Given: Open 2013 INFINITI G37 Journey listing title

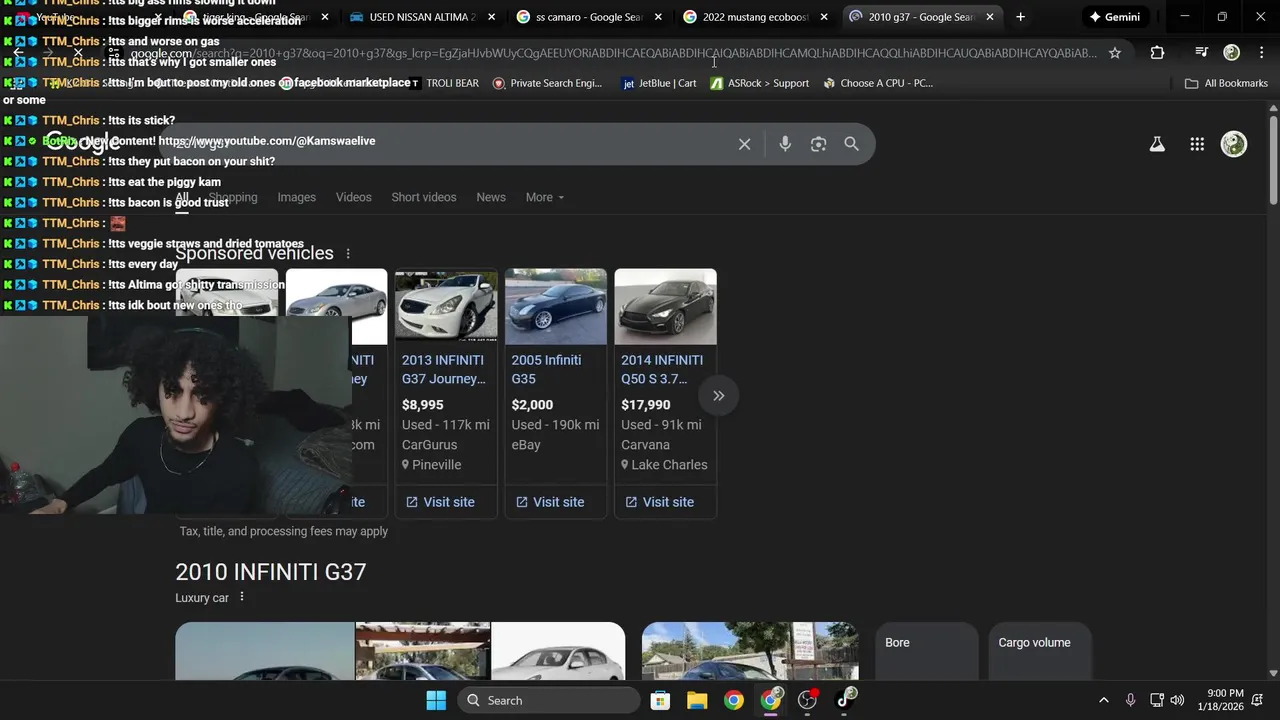Looking at the screenshot, I should (x=443, y=369).
